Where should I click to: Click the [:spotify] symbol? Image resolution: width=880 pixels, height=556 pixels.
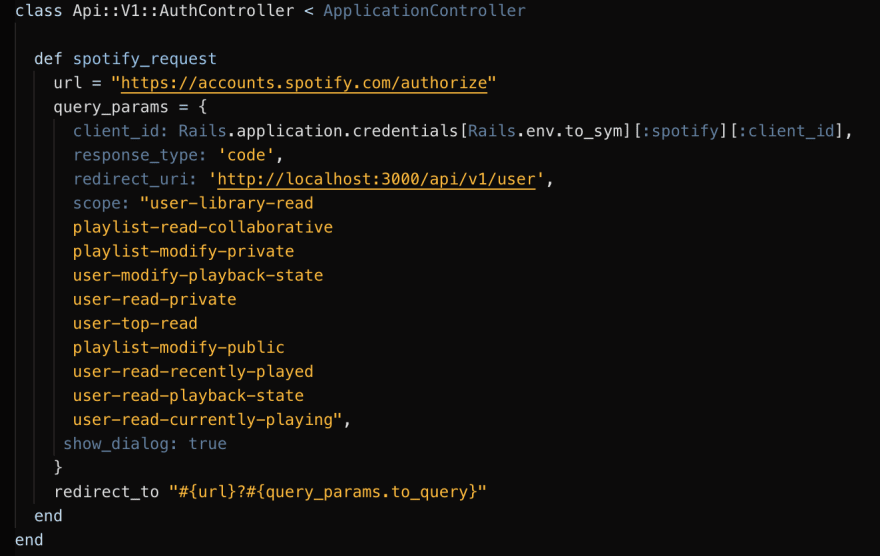(x=681, y=131)
